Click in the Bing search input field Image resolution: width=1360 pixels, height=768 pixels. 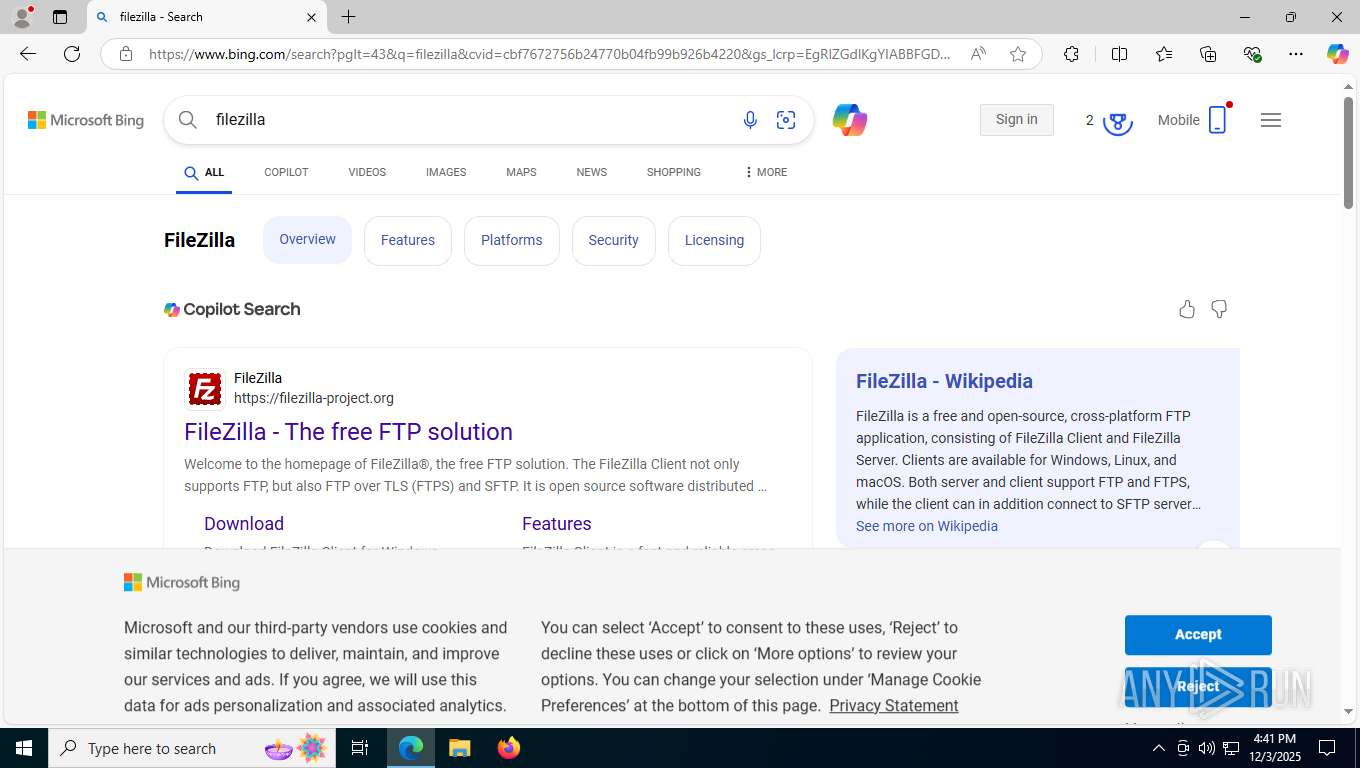(x=470, y=120)
